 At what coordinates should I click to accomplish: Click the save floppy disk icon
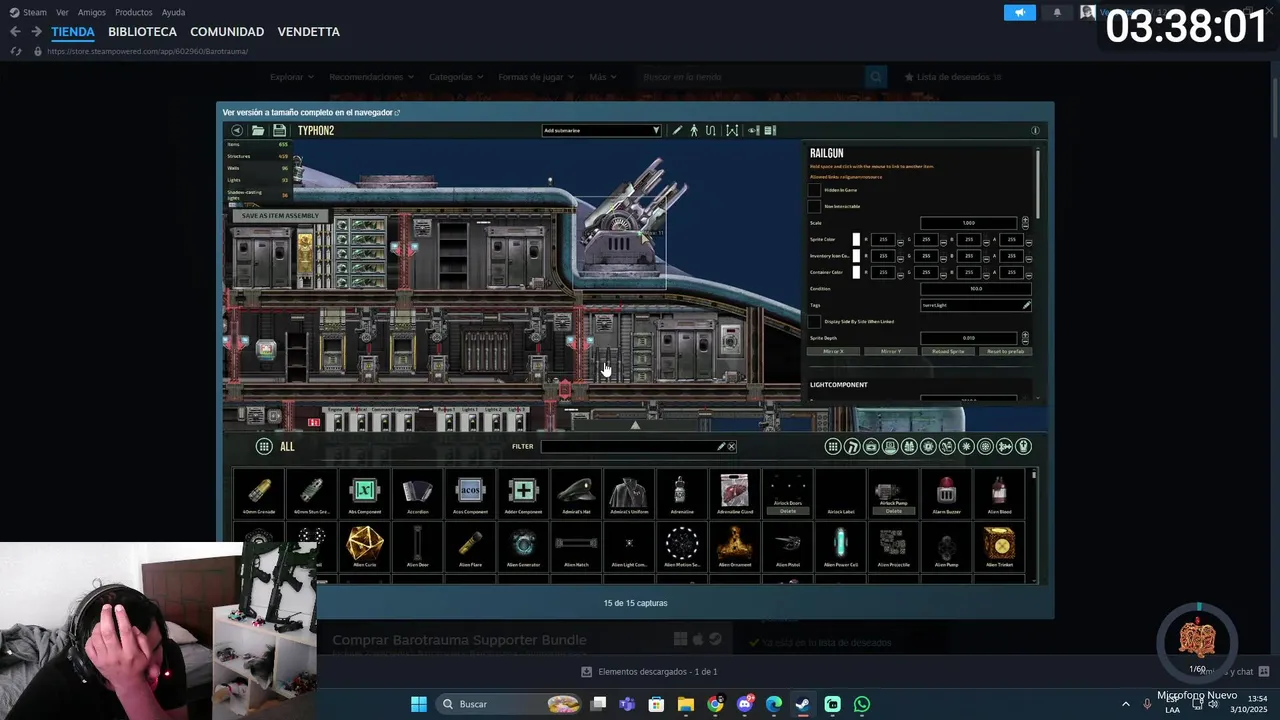pyautogui.click(x=279, y=130)
